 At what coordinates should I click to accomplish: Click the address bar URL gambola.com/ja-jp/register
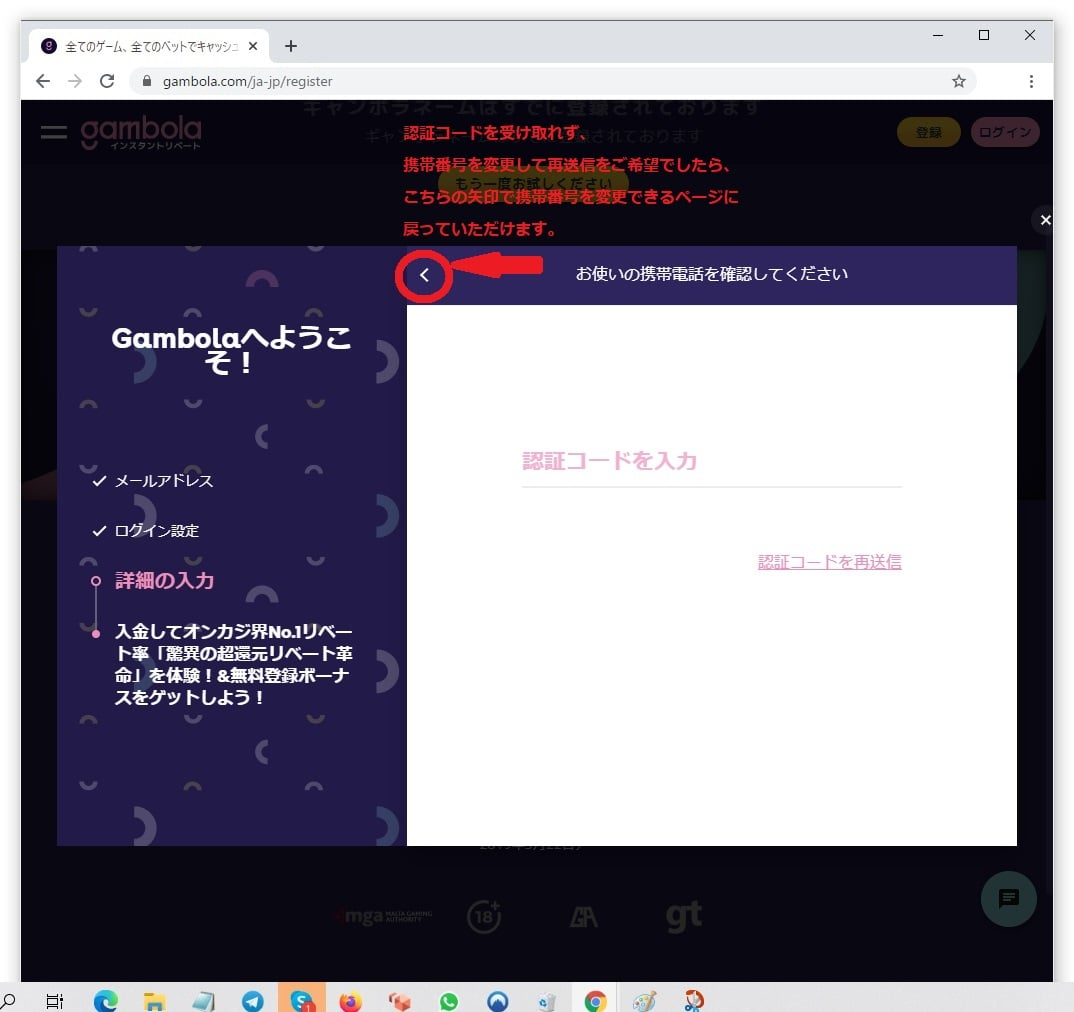[247, 82]
